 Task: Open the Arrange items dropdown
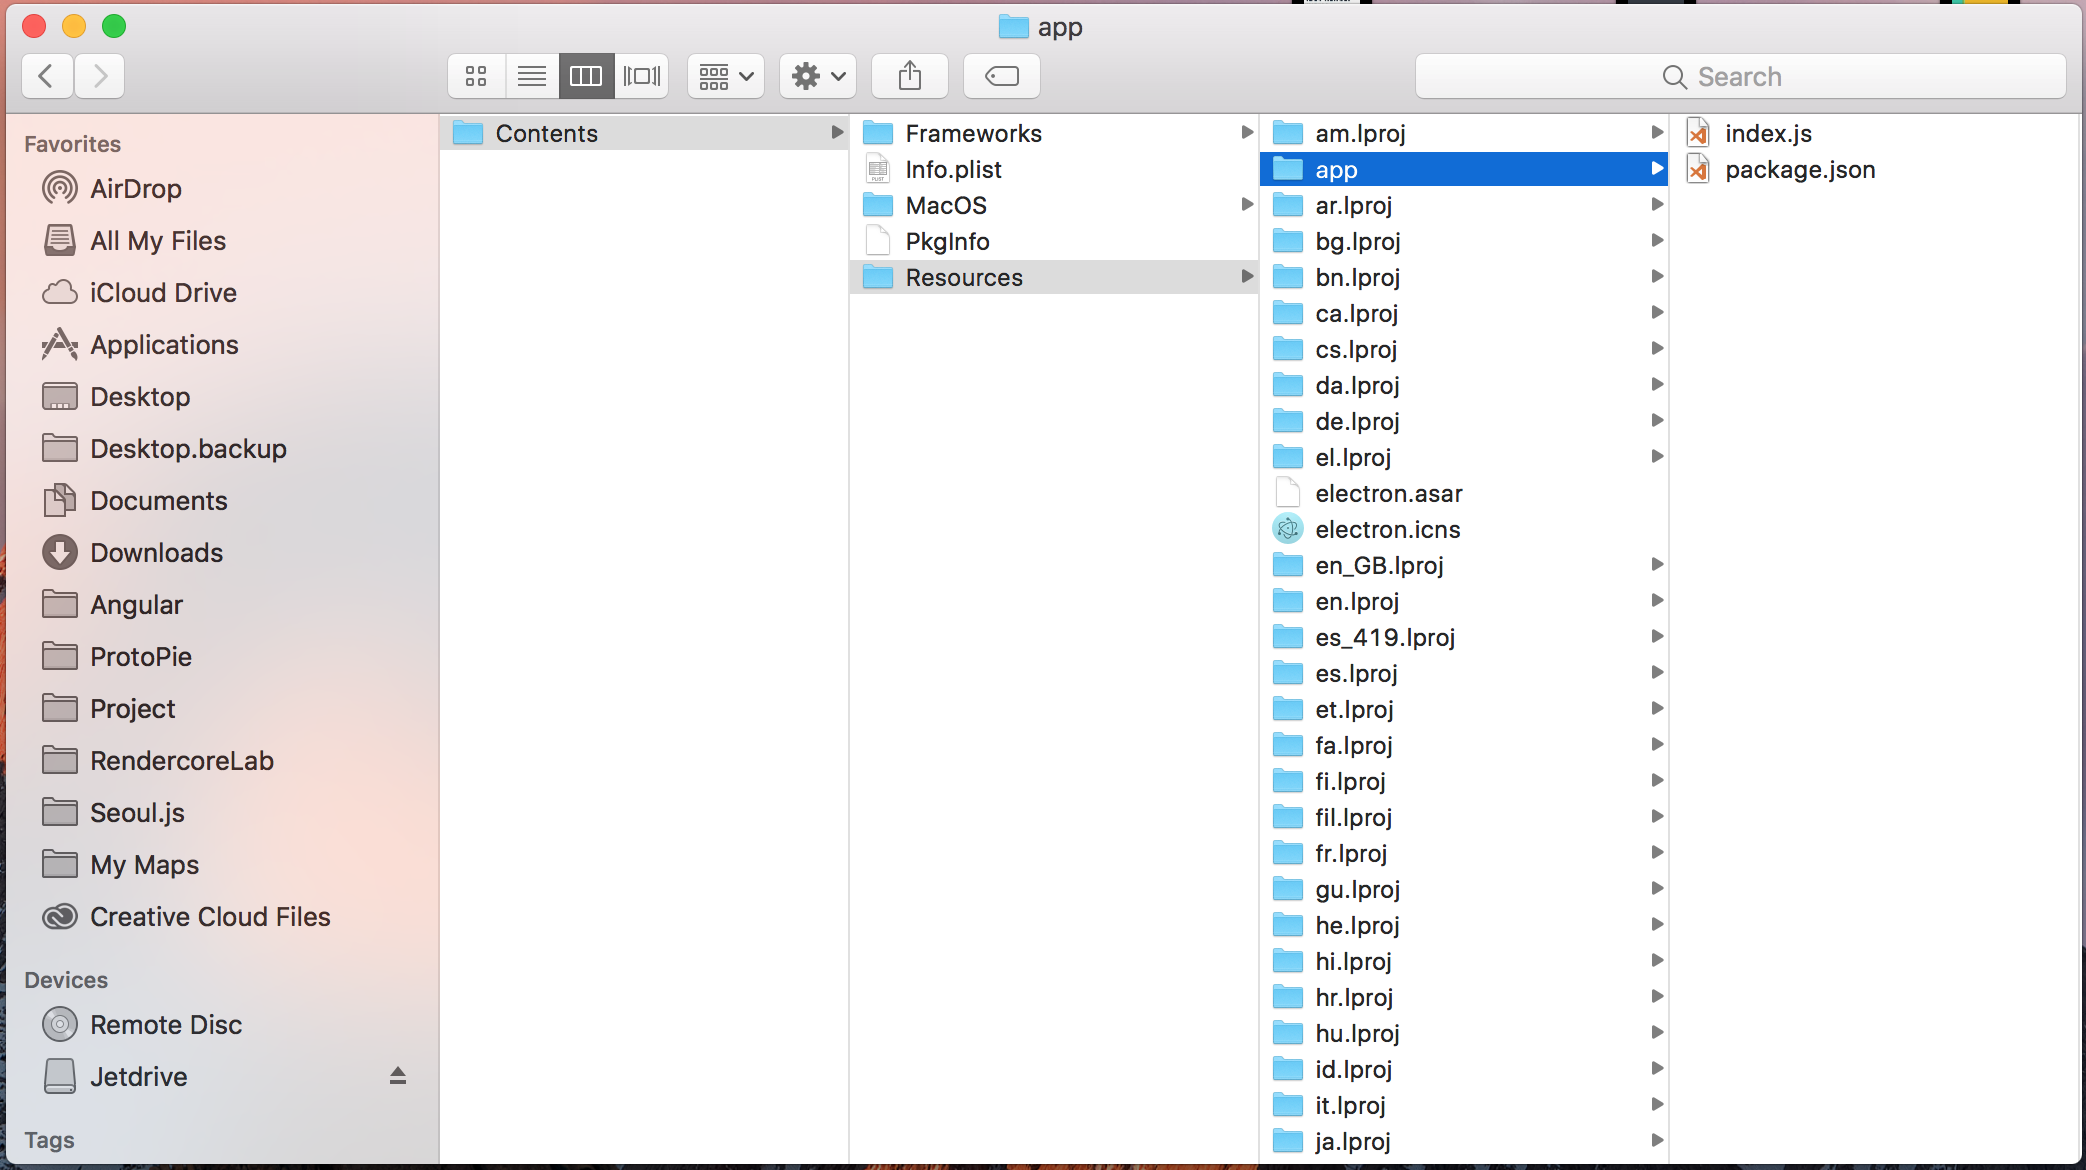(x=726, y=76)
